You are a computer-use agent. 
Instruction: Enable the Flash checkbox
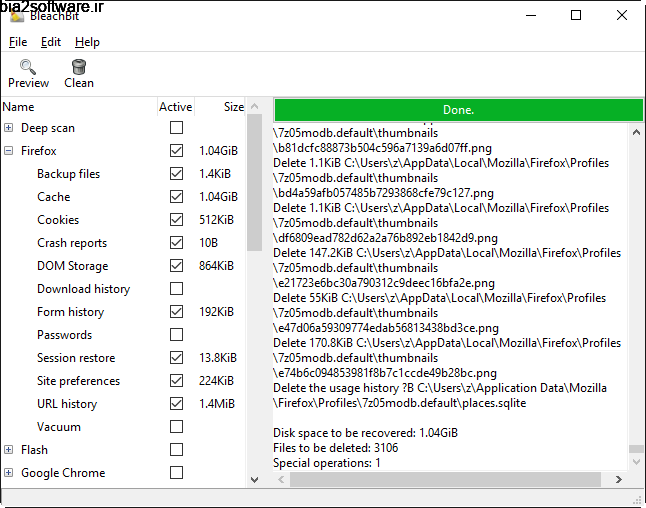click(x=176, y=449)
